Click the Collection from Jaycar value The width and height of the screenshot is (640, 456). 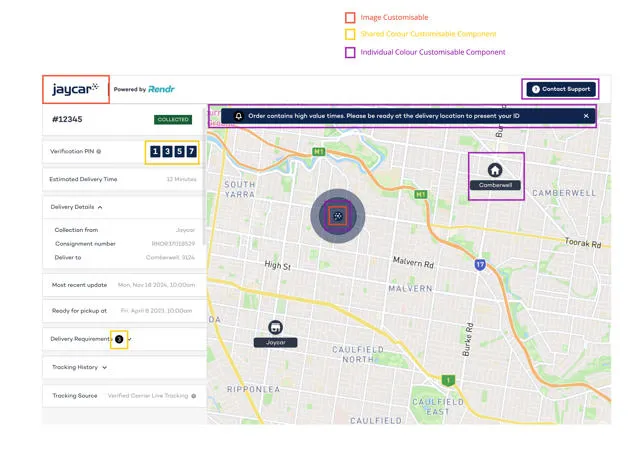[185, 230]
